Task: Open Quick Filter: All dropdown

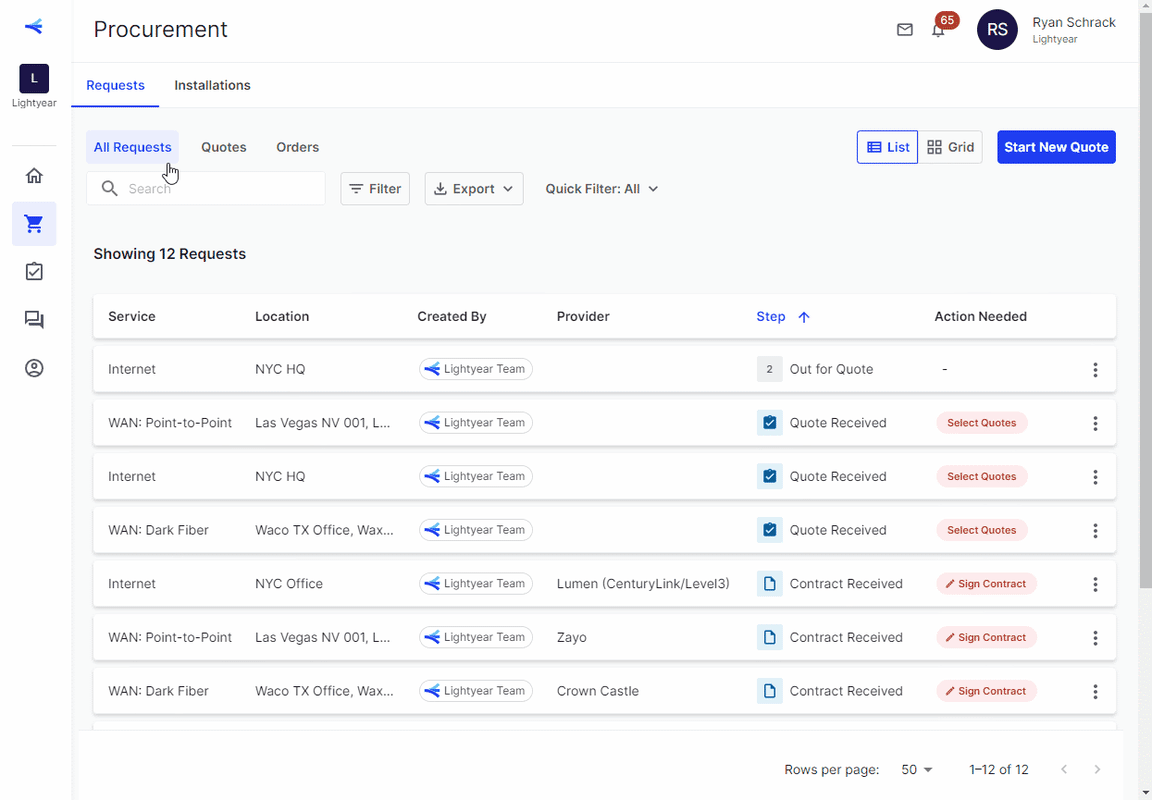Action: [x=602, y=189]
